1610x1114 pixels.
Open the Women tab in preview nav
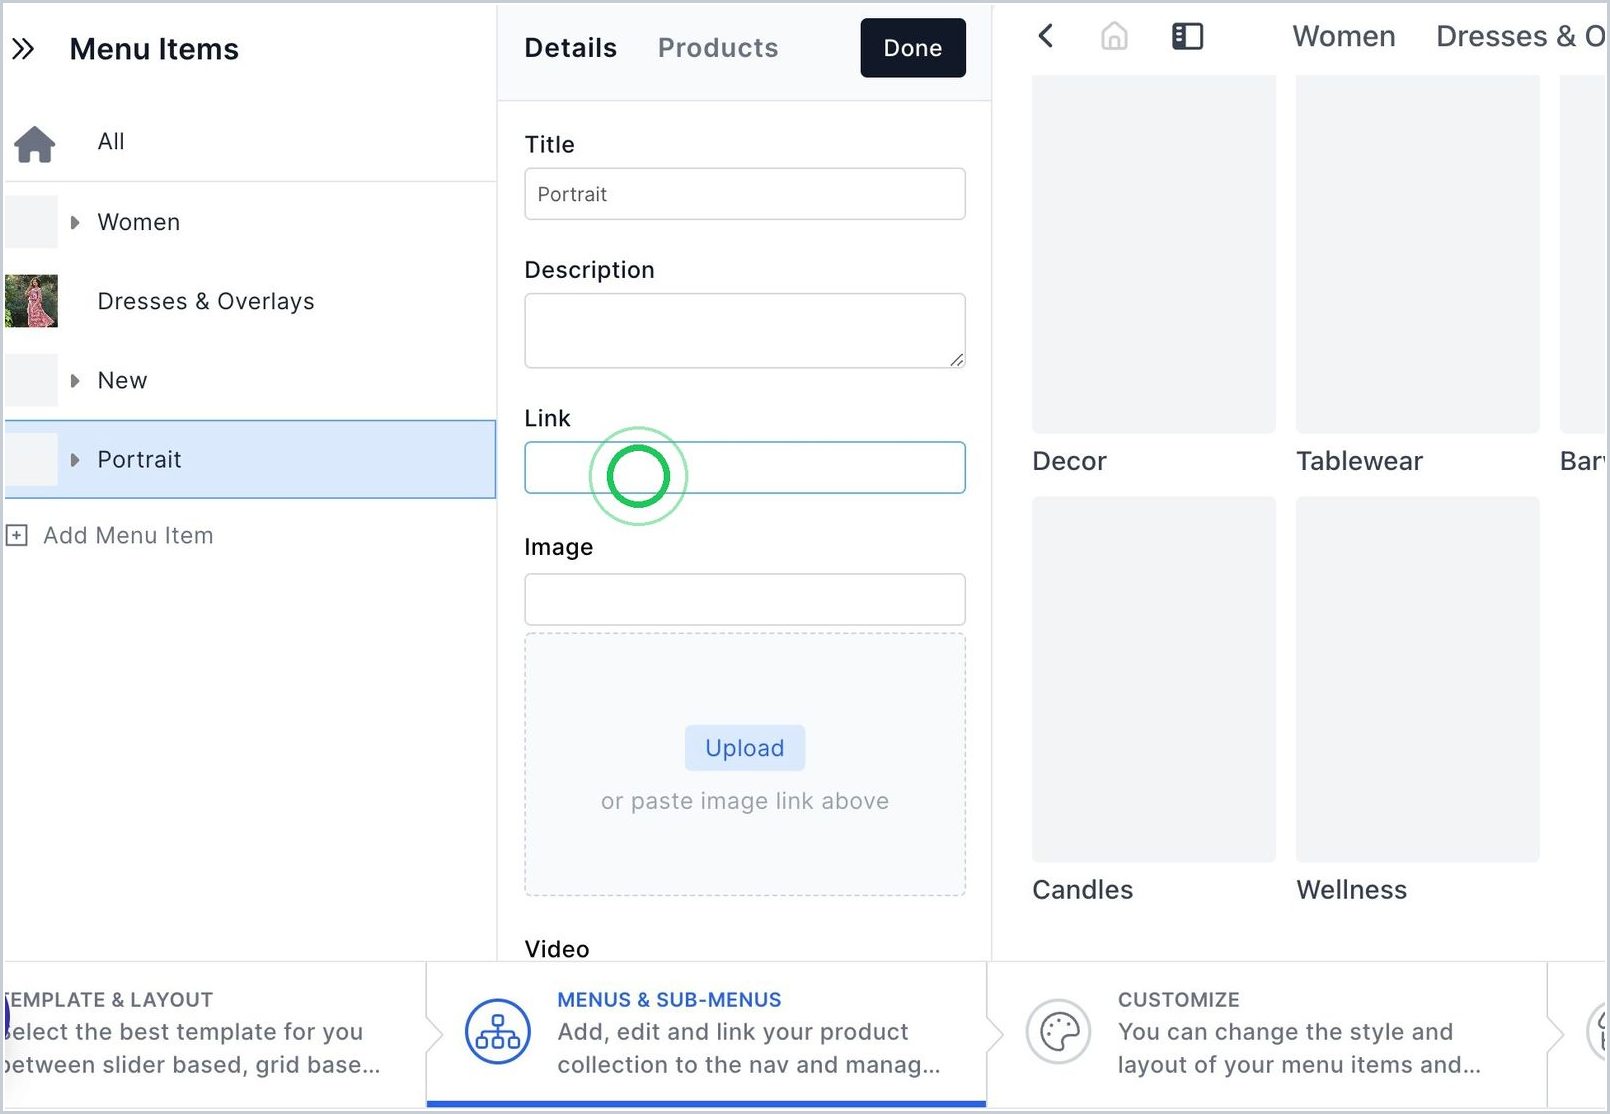[x=1343, y=37]
